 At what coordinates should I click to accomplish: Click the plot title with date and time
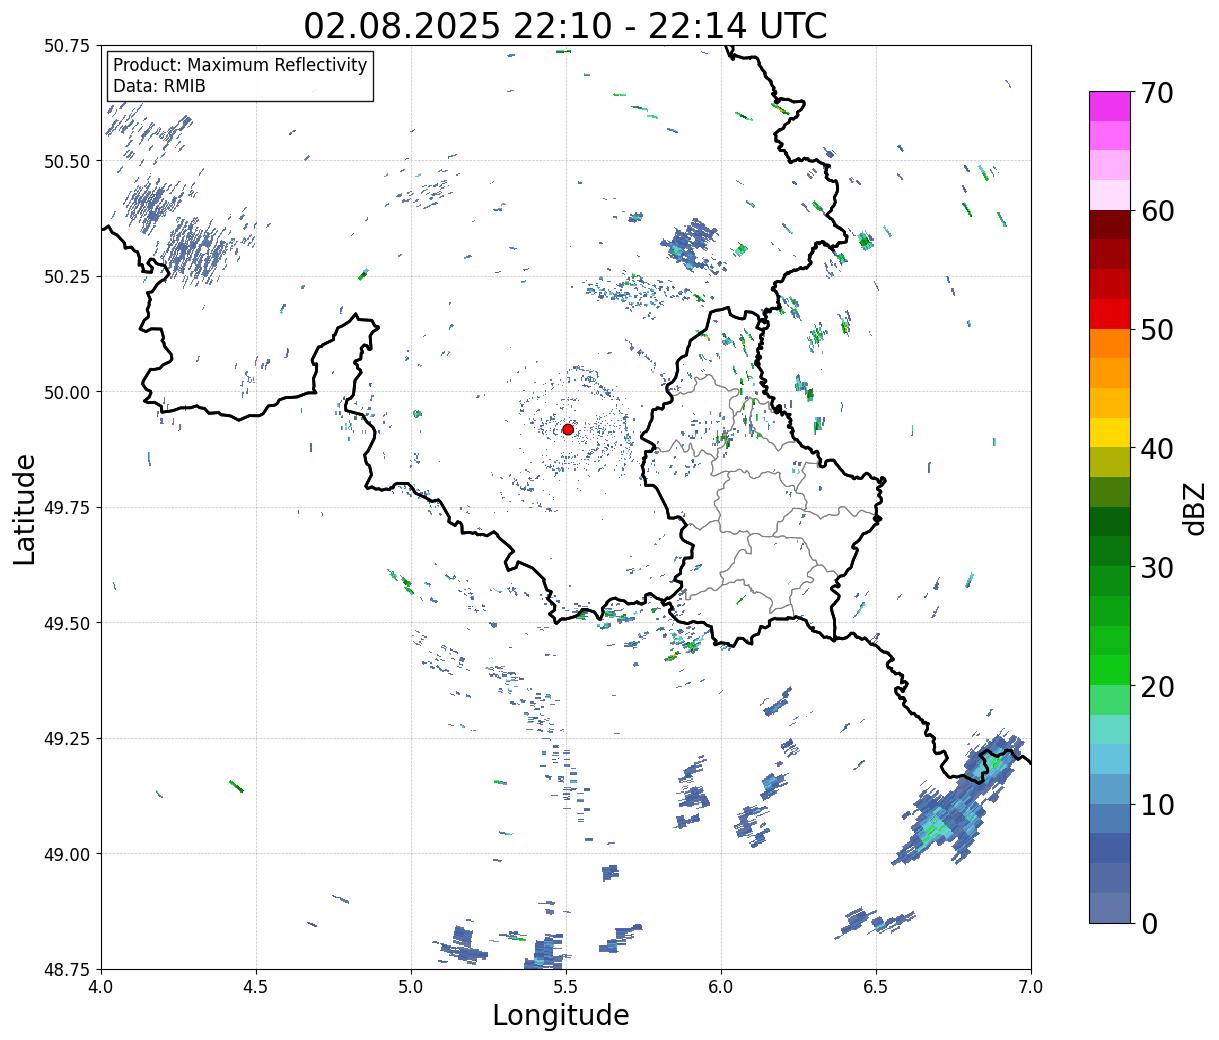point(565,25)
